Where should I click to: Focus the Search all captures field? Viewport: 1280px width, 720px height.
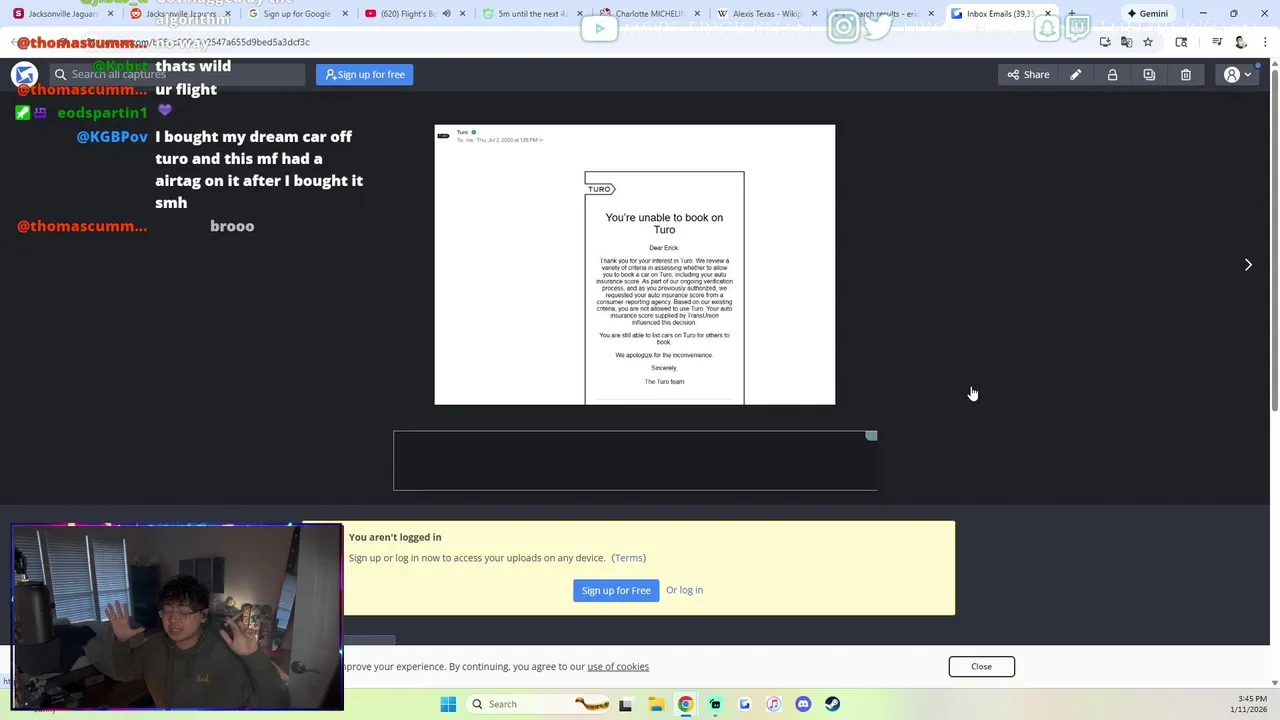pyautogui.click(x=178, y=74)
